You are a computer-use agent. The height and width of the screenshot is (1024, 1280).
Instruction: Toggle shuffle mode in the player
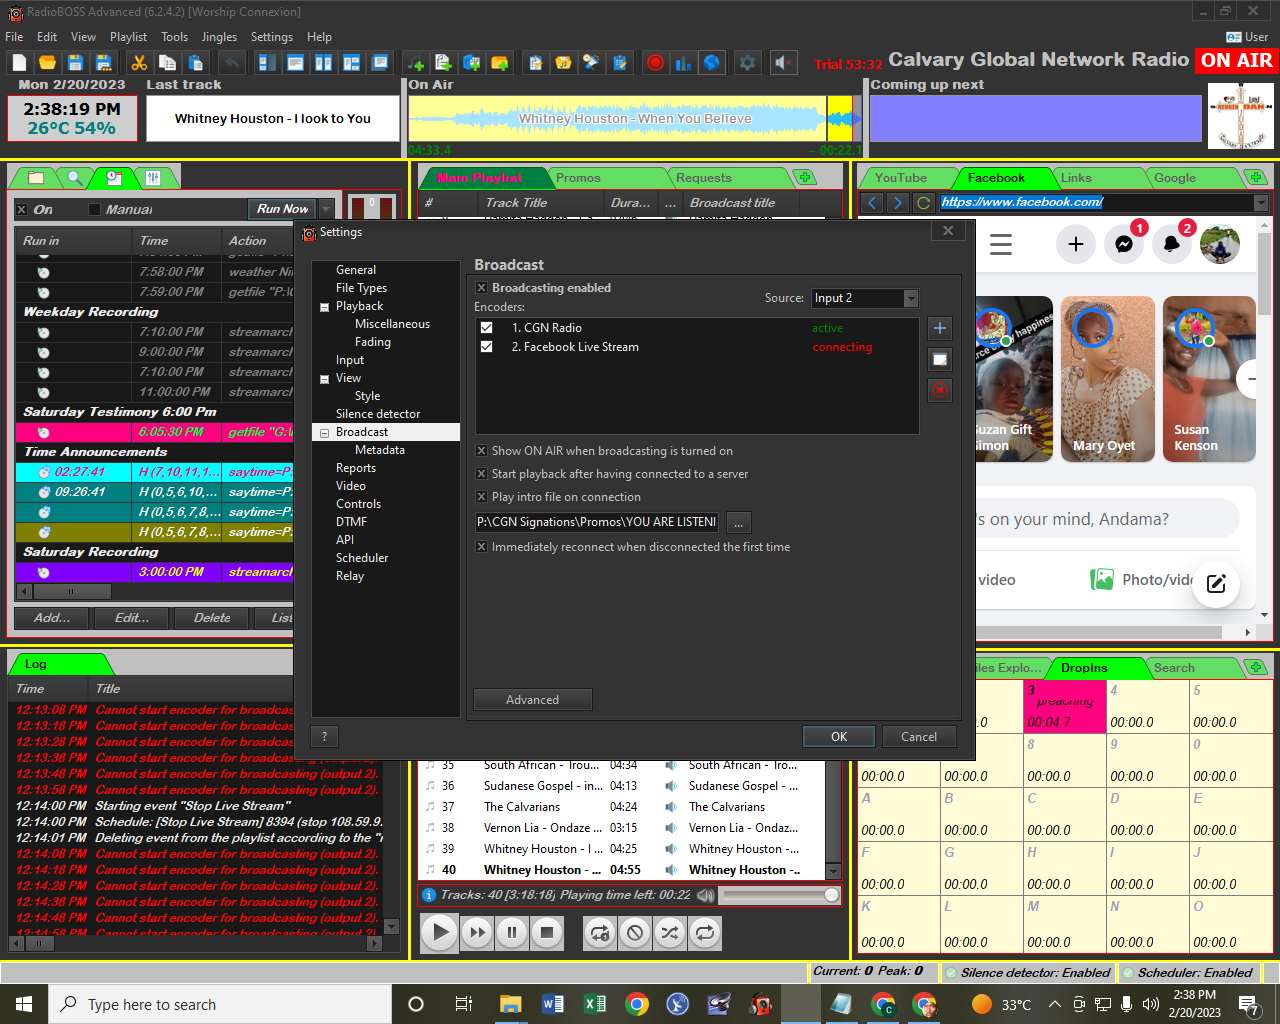[x=669, y=933]
